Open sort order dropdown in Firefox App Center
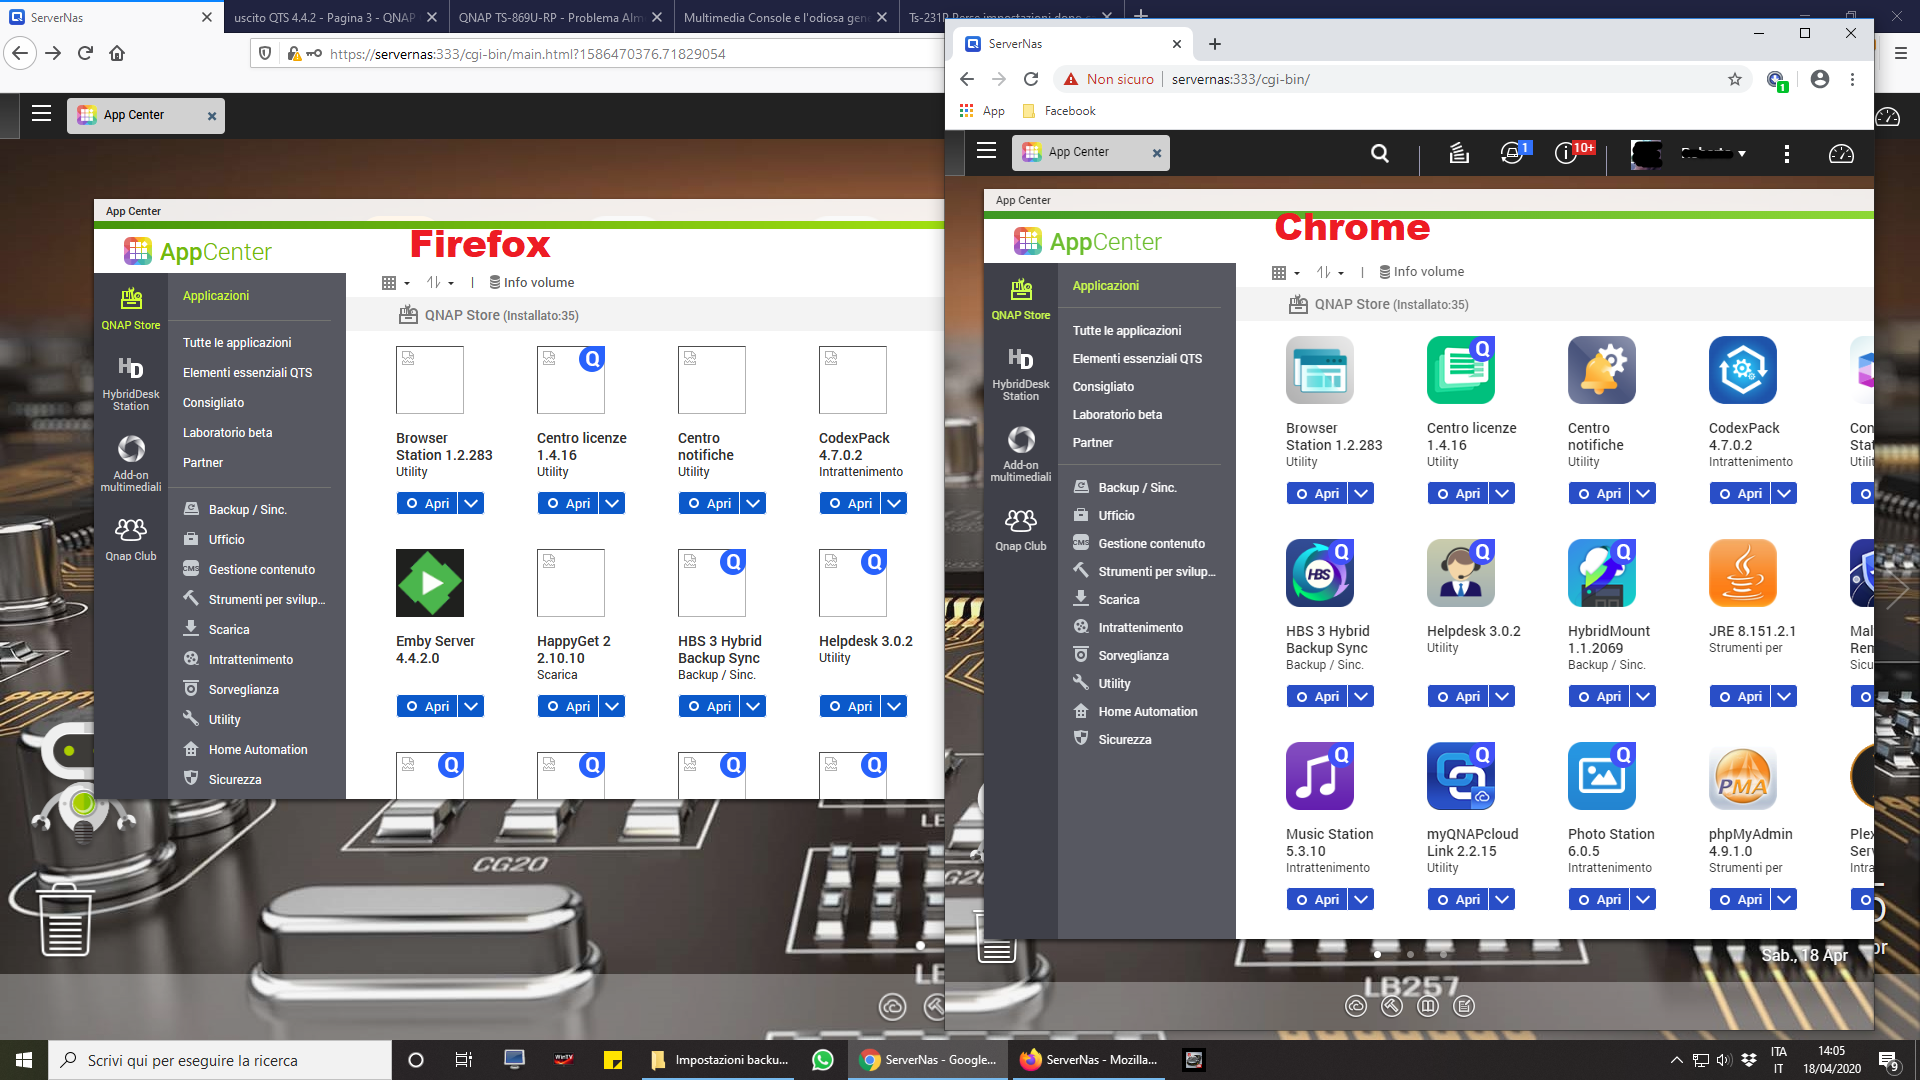 (x=440, y=283)
